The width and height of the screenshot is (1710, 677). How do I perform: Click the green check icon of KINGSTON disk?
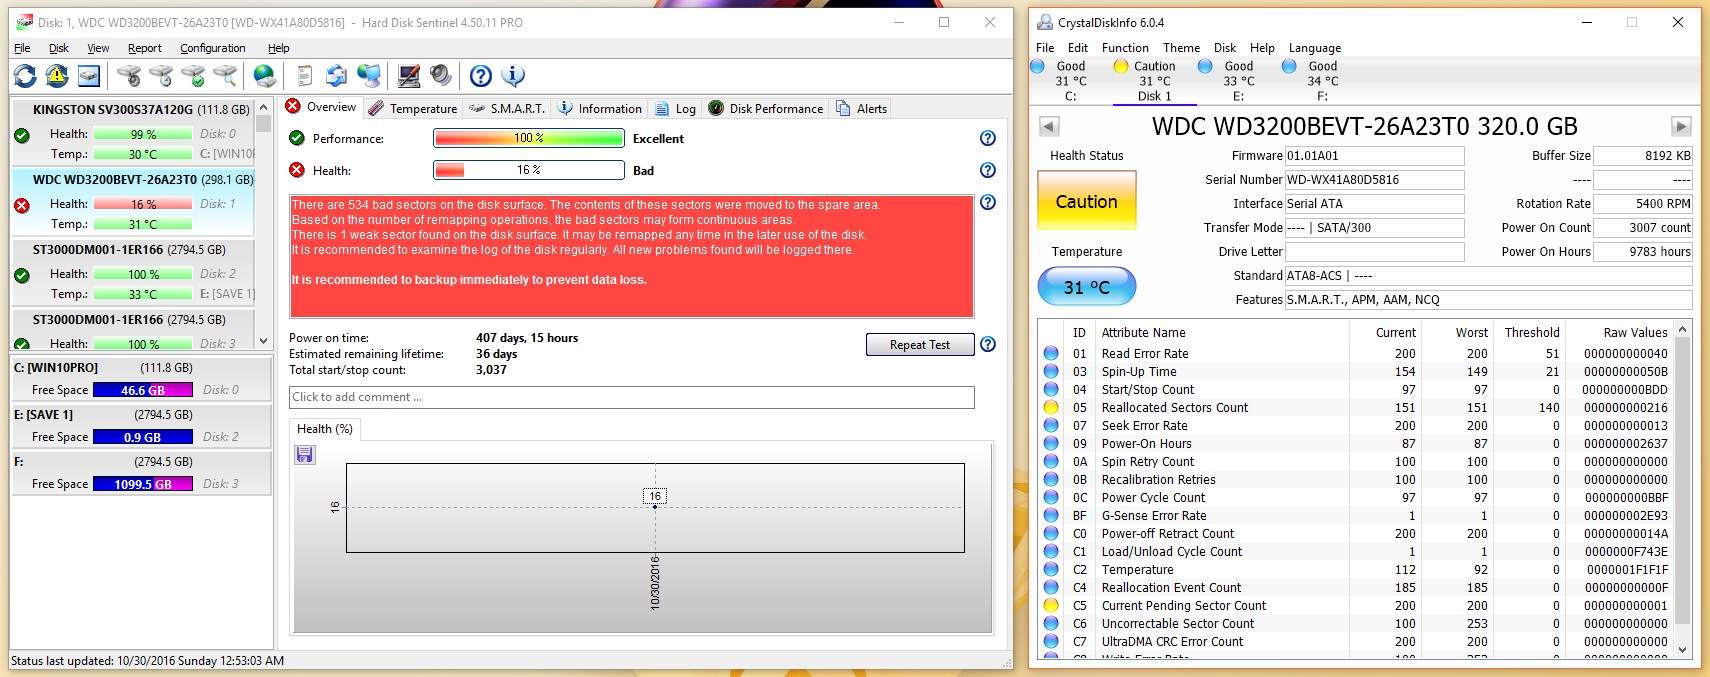click(x=22, y=136)
